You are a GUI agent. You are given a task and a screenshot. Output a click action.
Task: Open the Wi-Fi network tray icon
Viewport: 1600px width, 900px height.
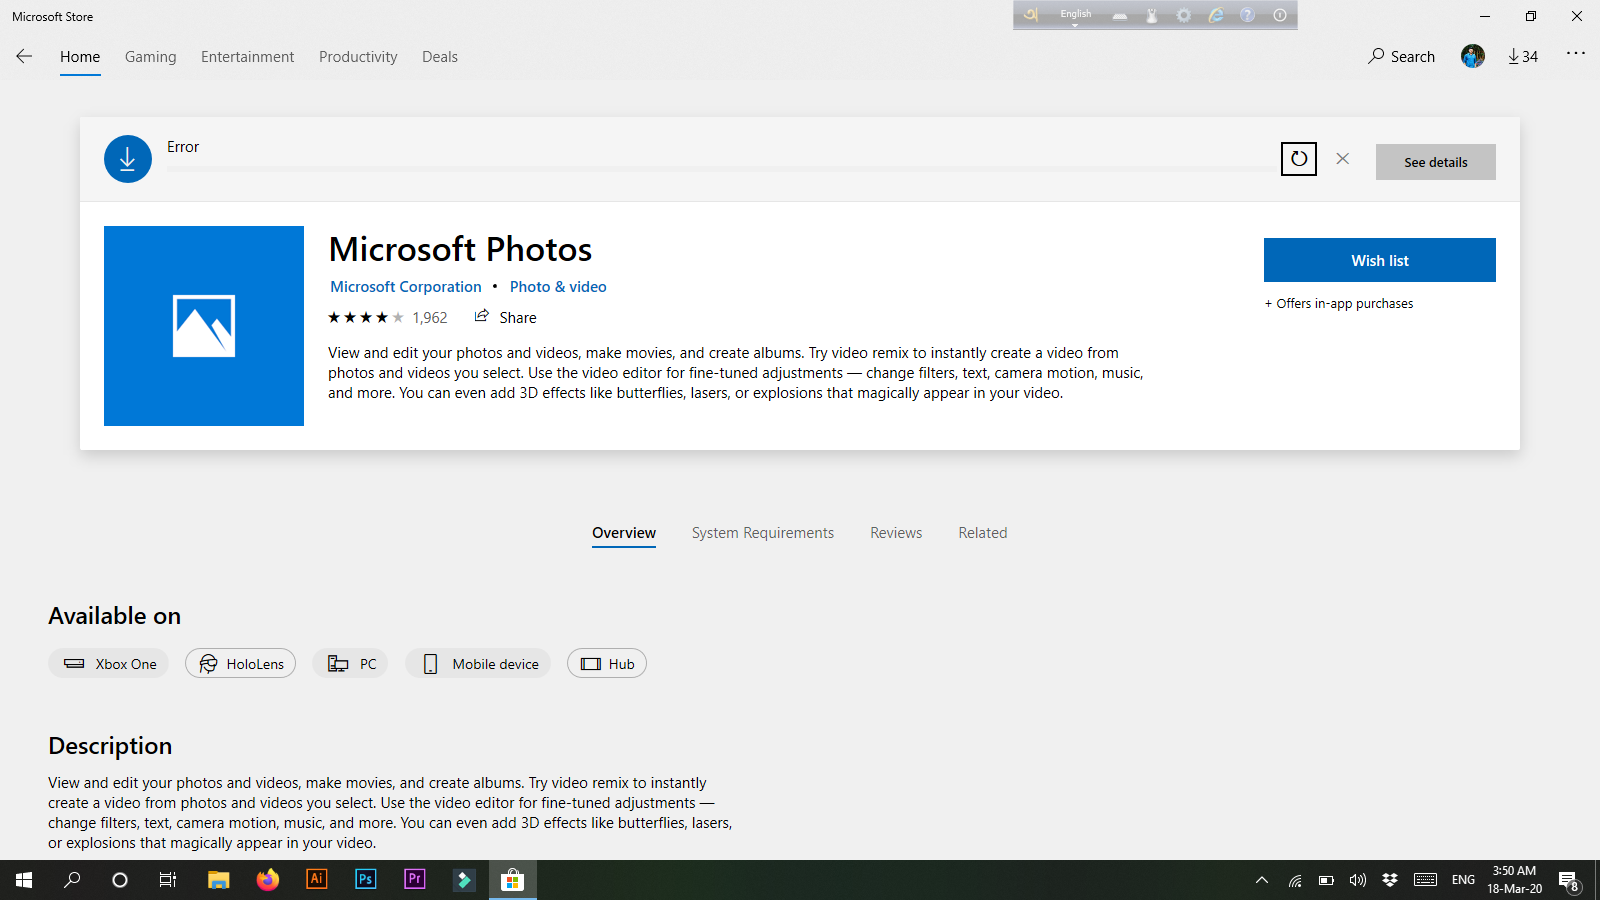[x=1295, y=881]
